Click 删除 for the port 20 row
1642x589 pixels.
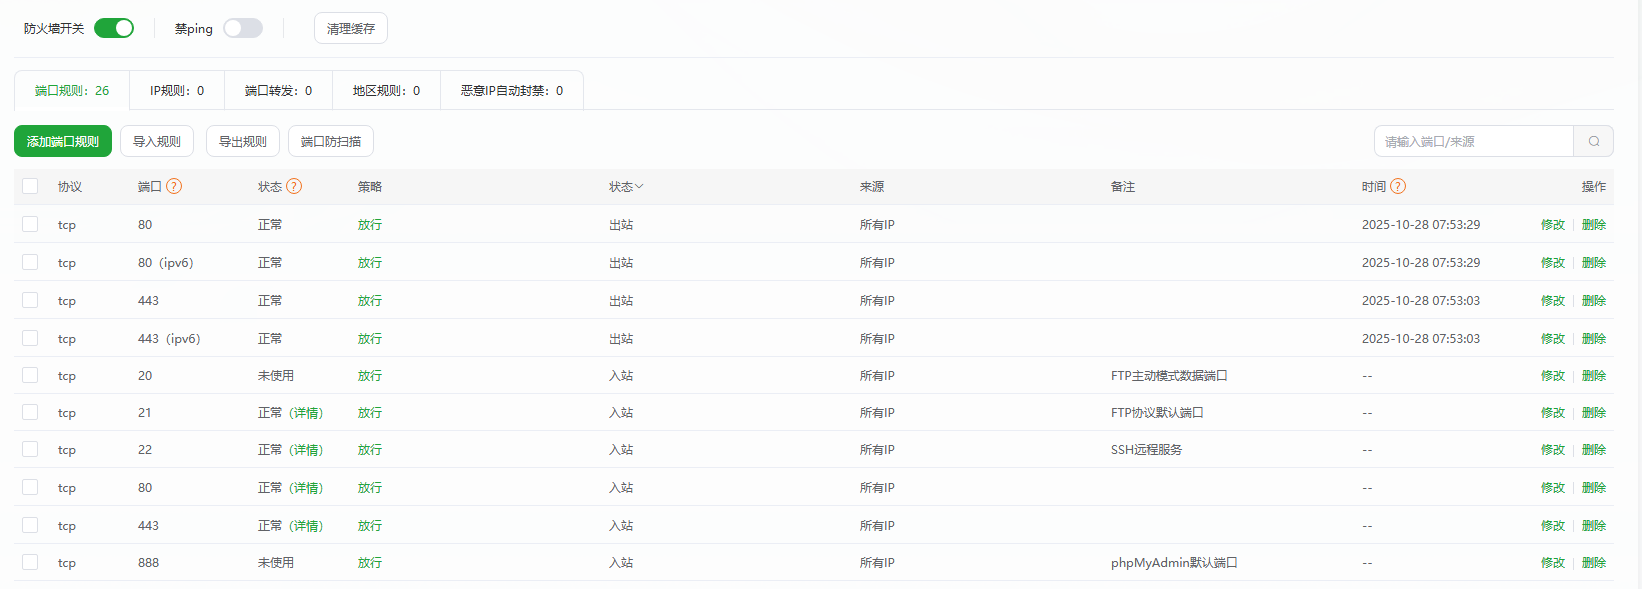1594,376
